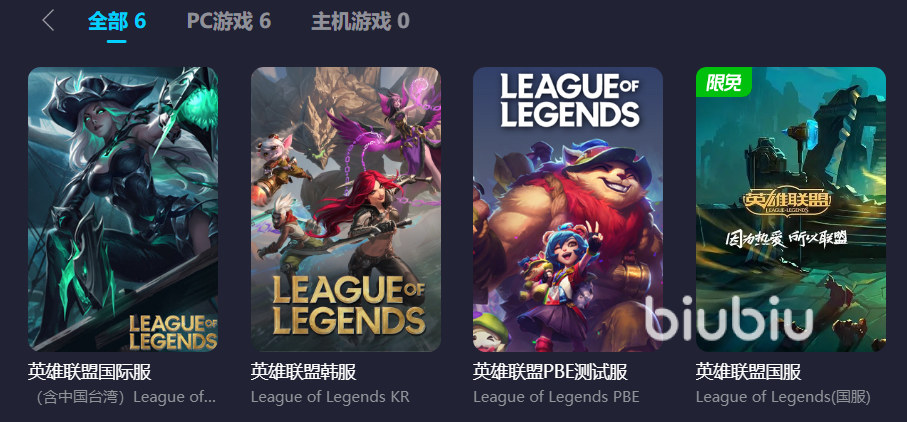Switch to the 全部 6 tab
907x422 pixels.
coord(117,21)
